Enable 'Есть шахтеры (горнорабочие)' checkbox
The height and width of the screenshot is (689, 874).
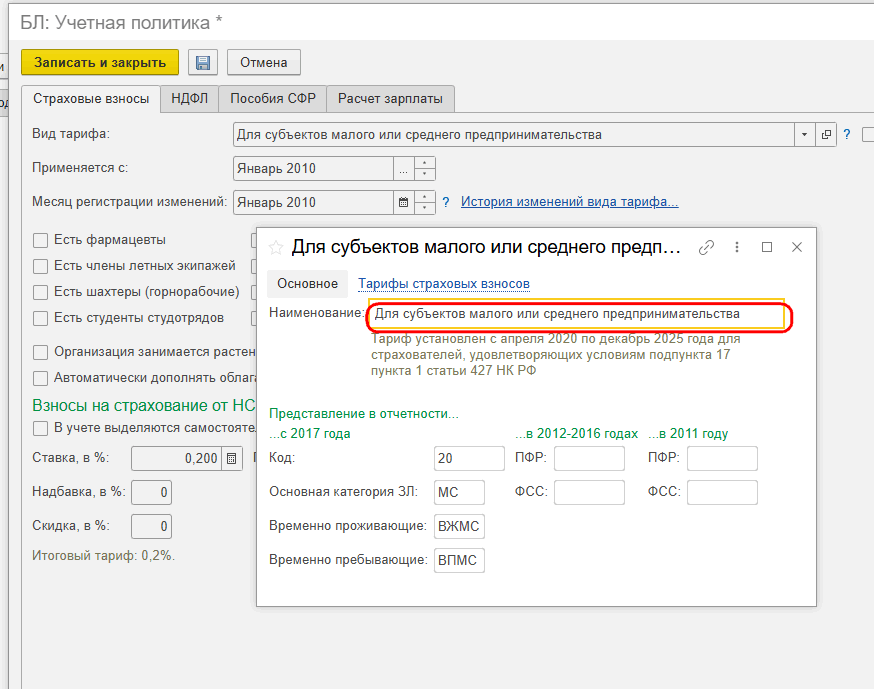(40, 292)
